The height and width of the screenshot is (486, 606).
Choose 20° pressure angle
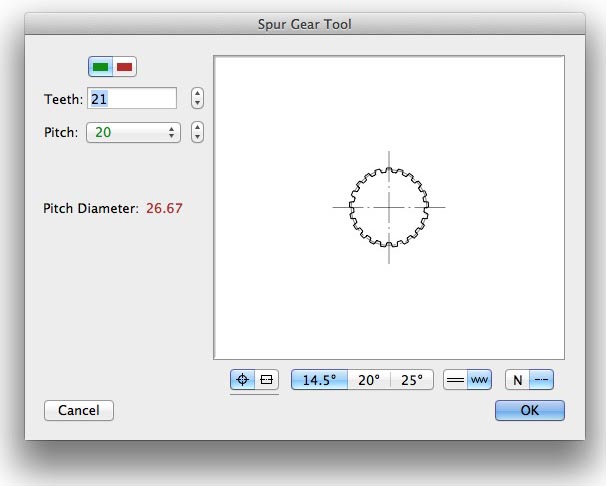tap(369, 380)
